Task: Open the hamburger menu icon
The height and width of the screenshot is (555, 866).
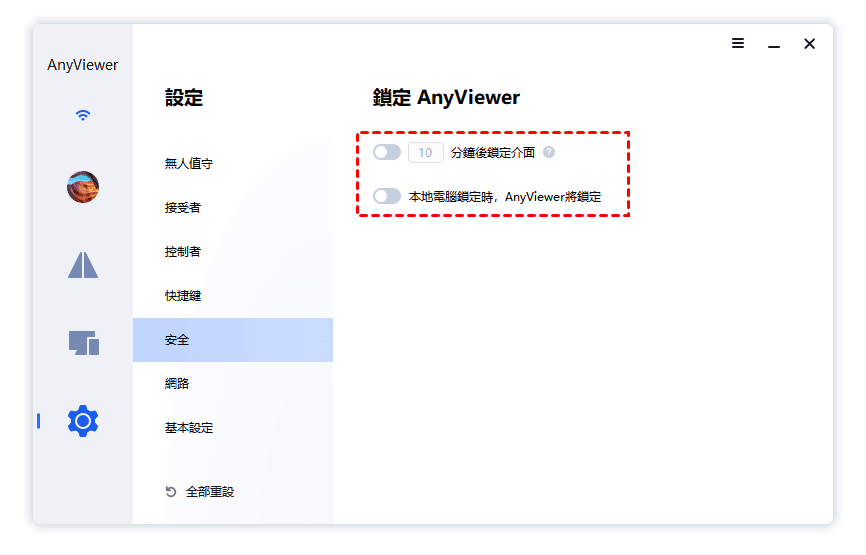Action: (x=738, y=43)
